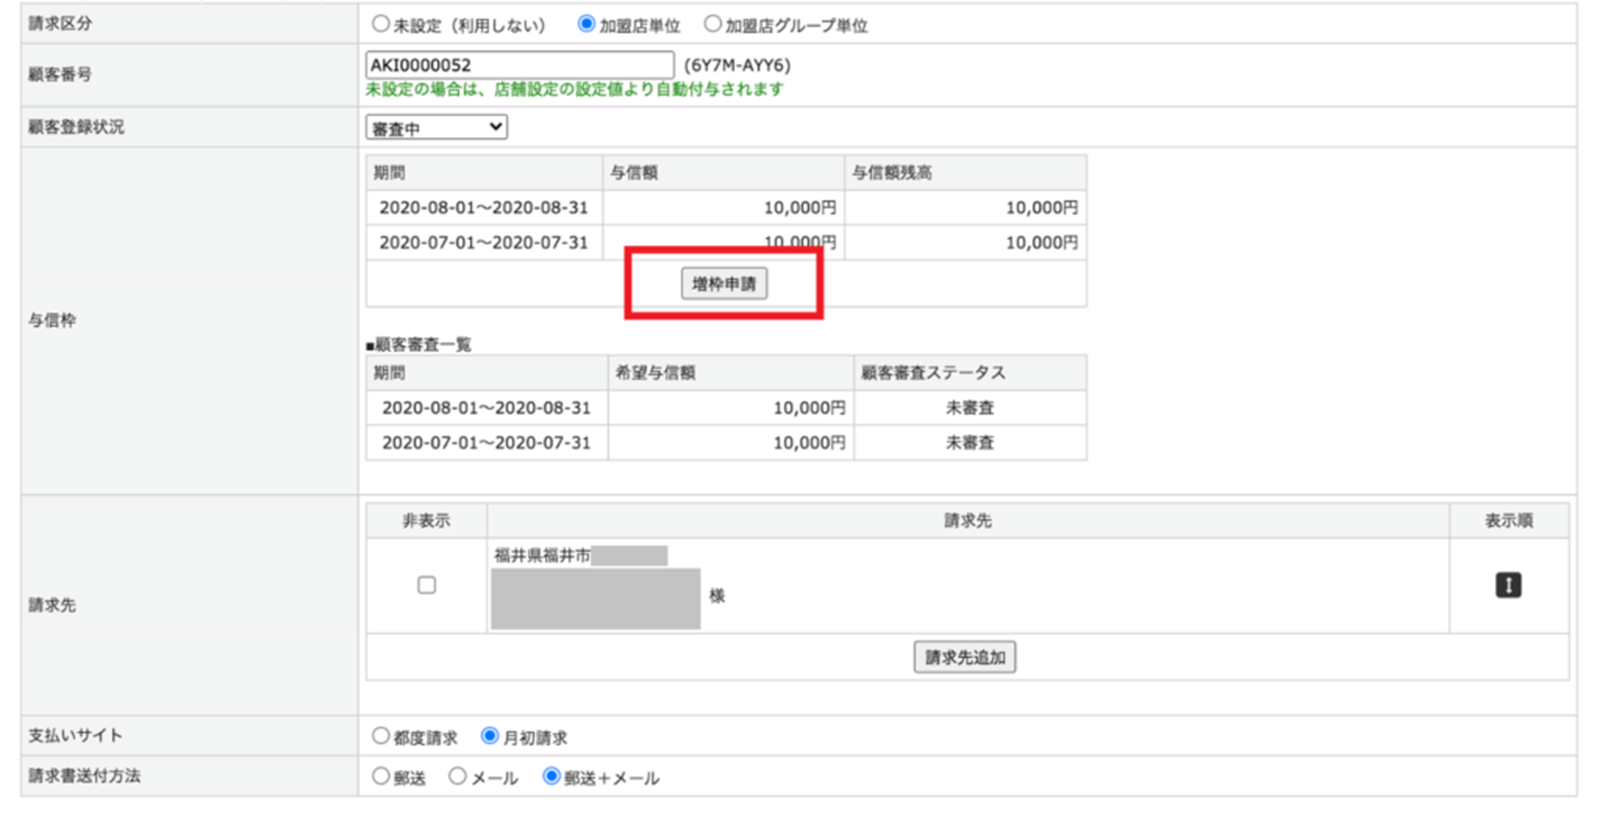Click 希望与信額 10,000円 for July 2020
The height and width of the screenshot is (819, 1600).
click(x=809, y=443)
